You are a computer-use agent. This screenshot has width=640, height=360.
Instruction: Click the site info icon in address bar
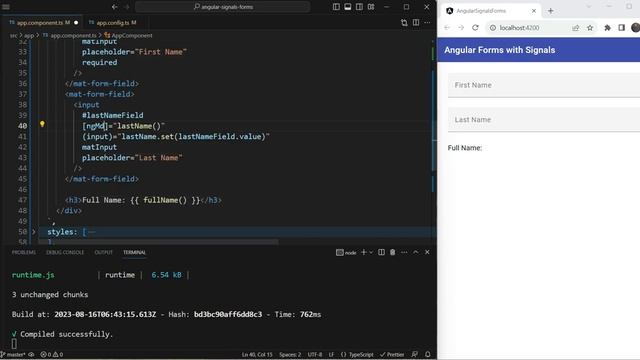pyautogui.click(x=493, y=28)
